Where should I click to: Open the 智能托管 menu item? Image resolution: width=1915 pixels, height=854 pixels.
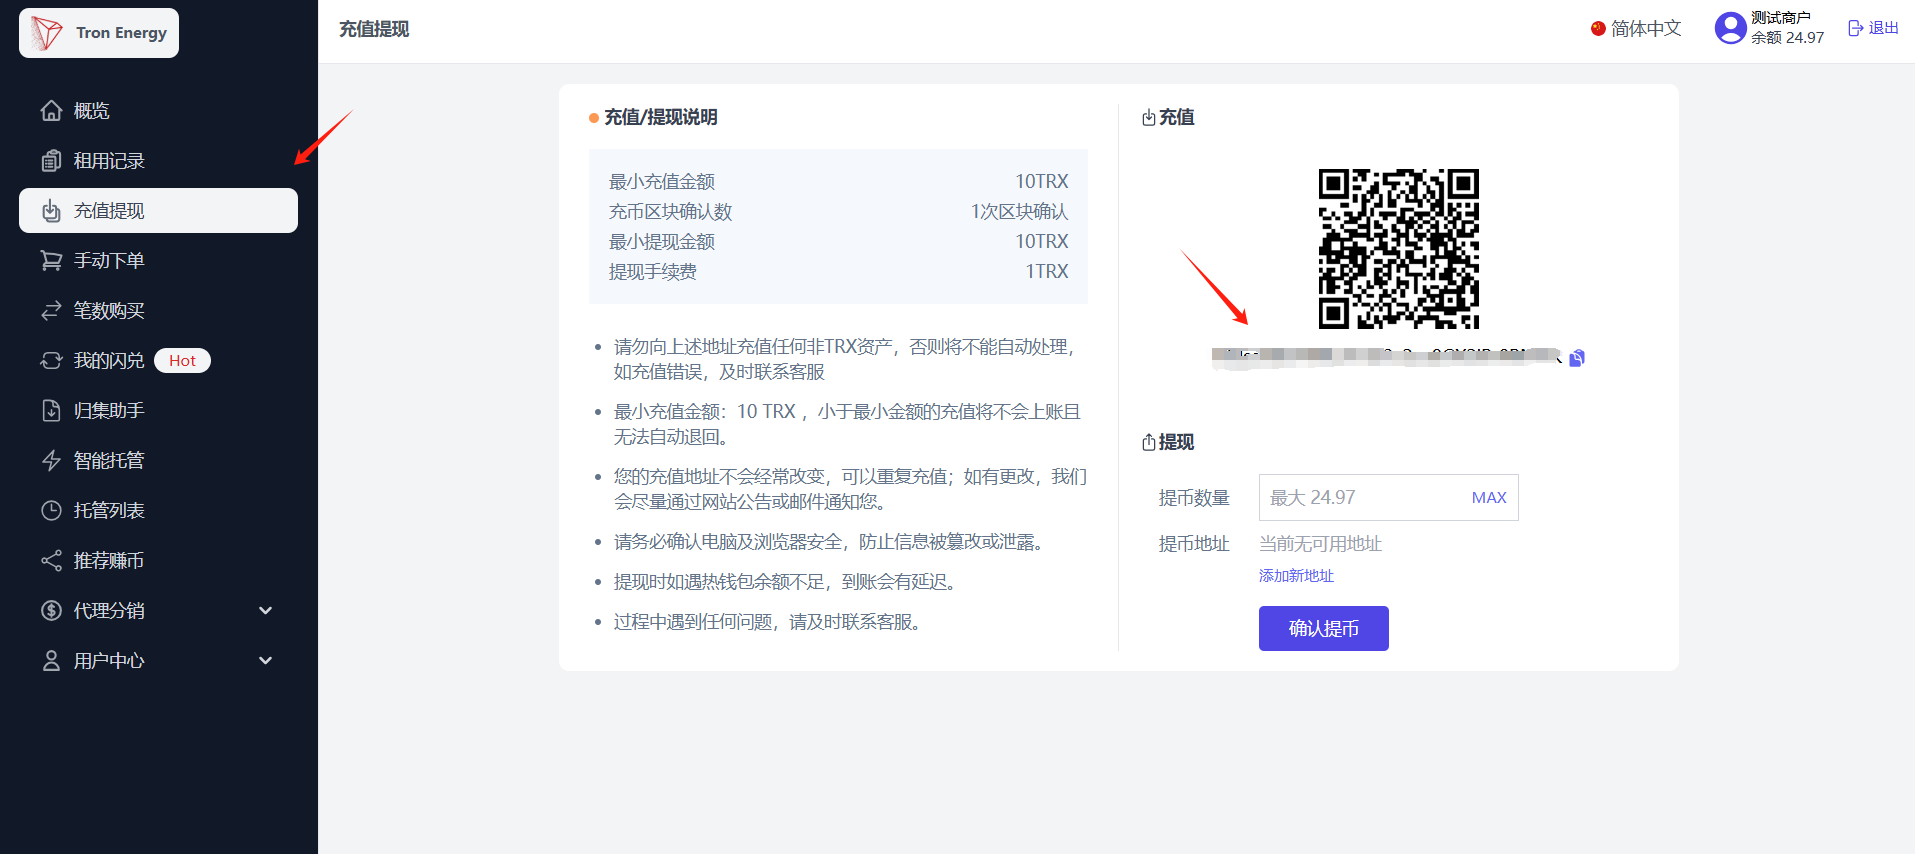(158, 461)
